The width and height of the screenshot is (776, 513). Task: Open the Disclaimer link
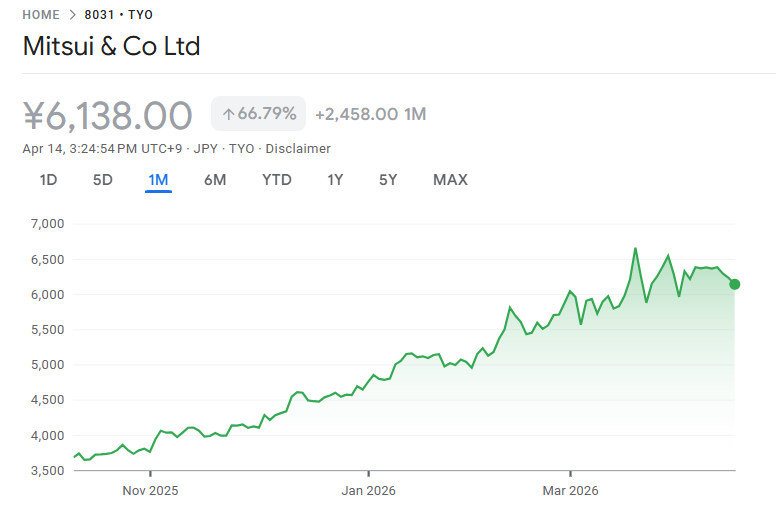[x=297, y=148]
